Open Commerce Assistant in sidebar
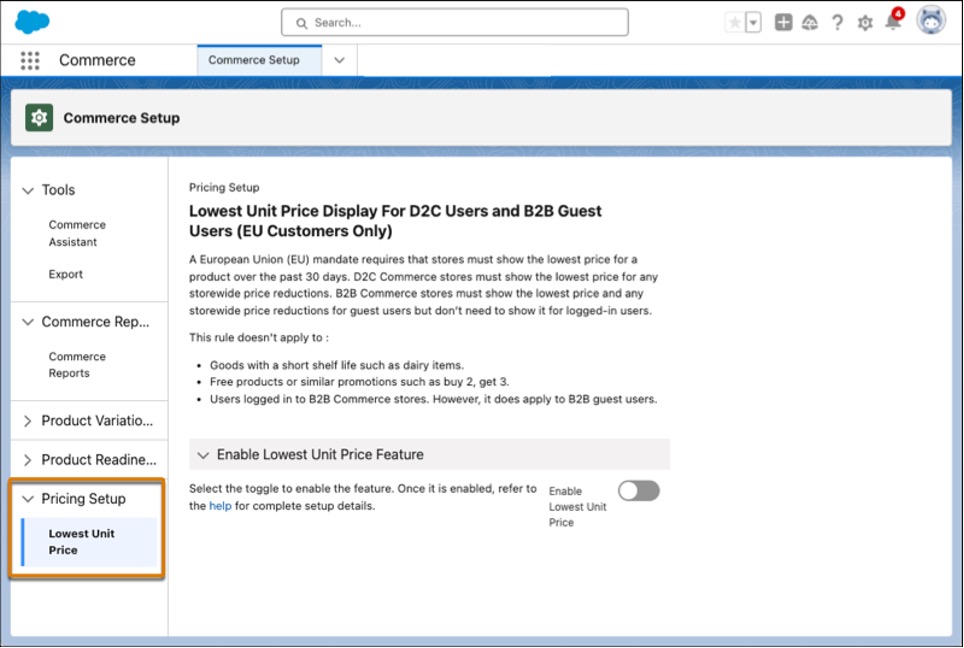The image size is (964, 648). [77, 234]
